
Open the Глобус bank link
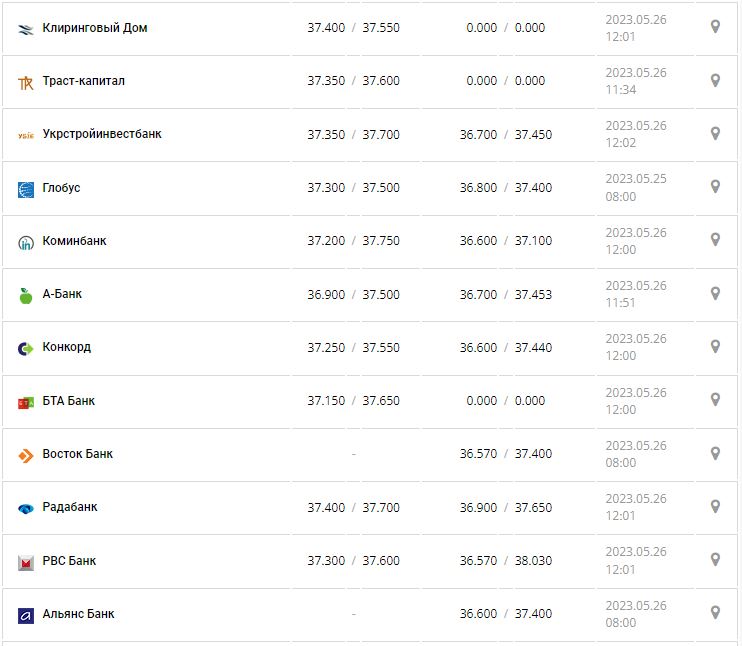click(x=62, y=188)
